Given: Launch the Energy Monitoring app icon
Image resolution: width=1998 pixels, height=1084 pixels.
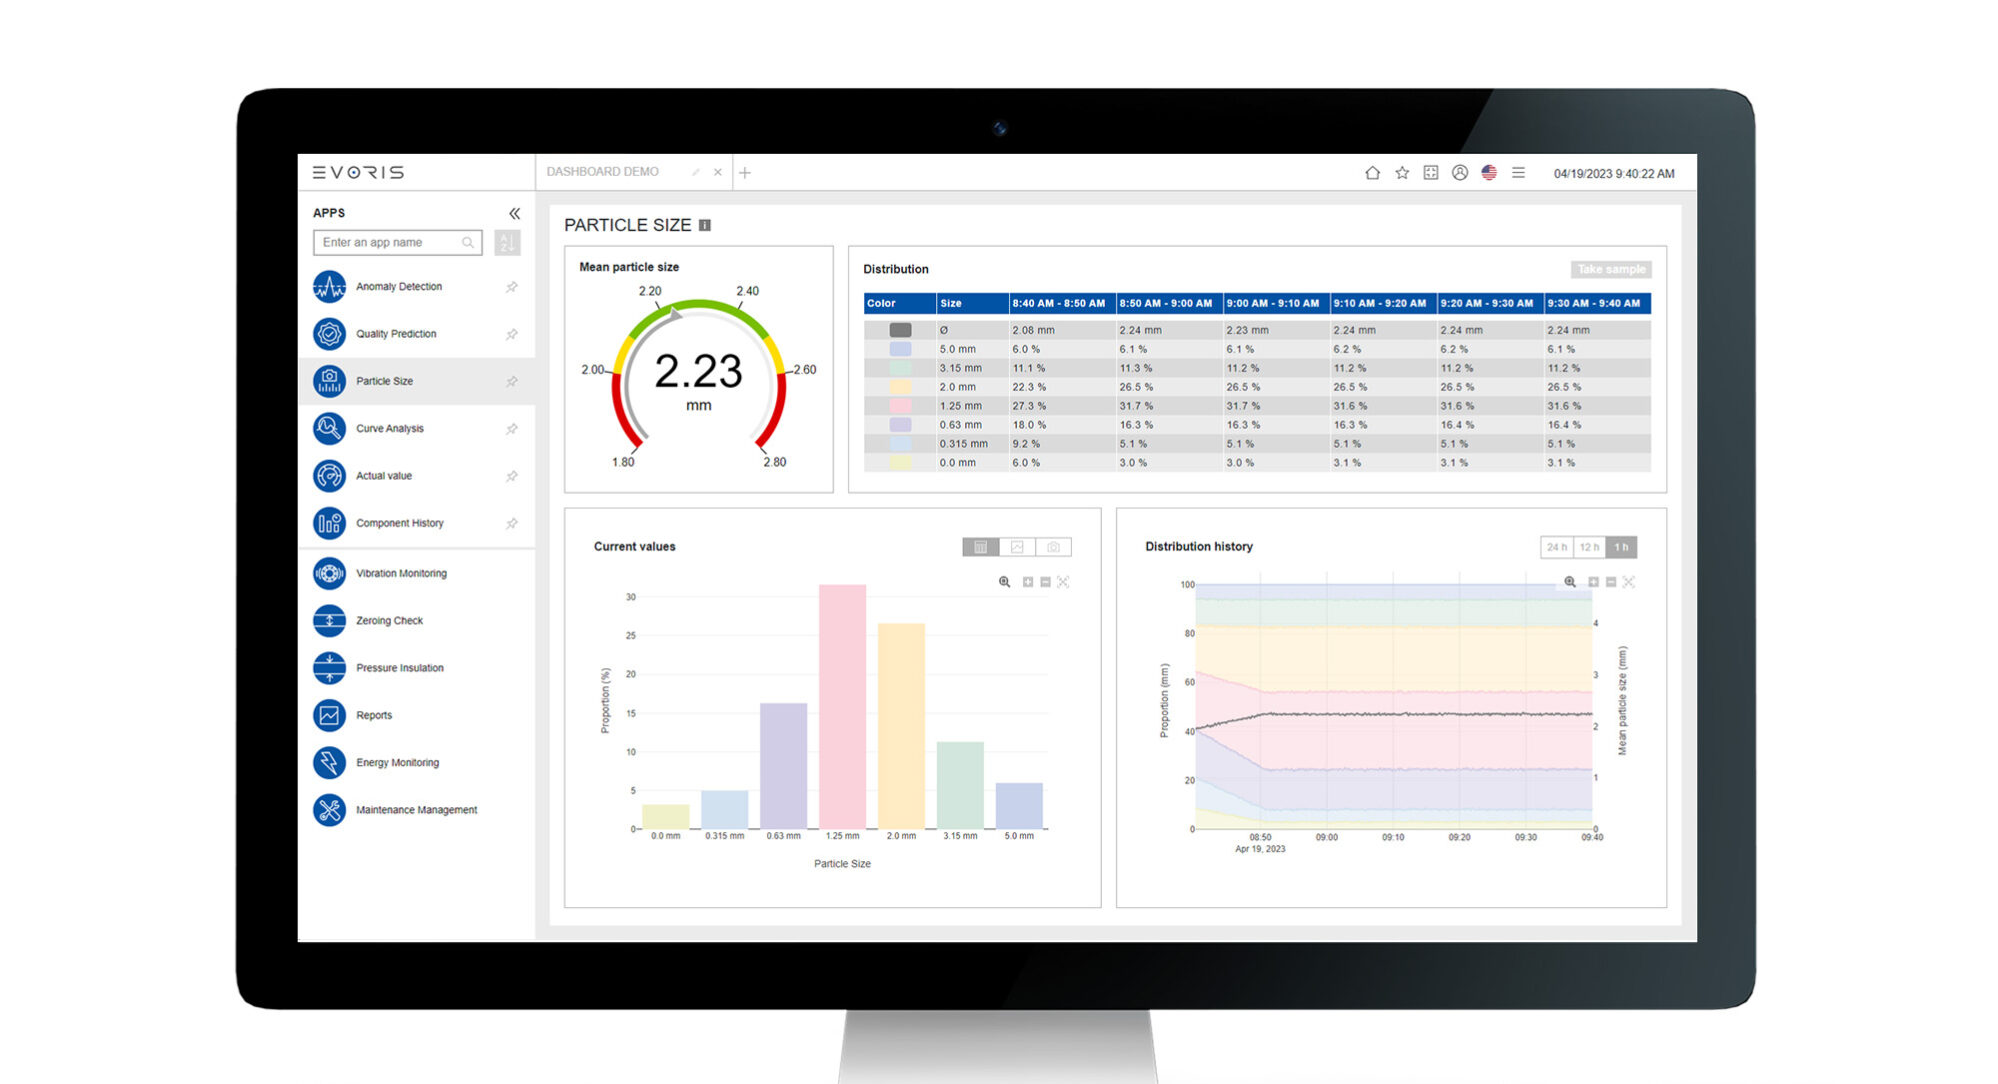Looking at the screenshot, I should (329, 762).
